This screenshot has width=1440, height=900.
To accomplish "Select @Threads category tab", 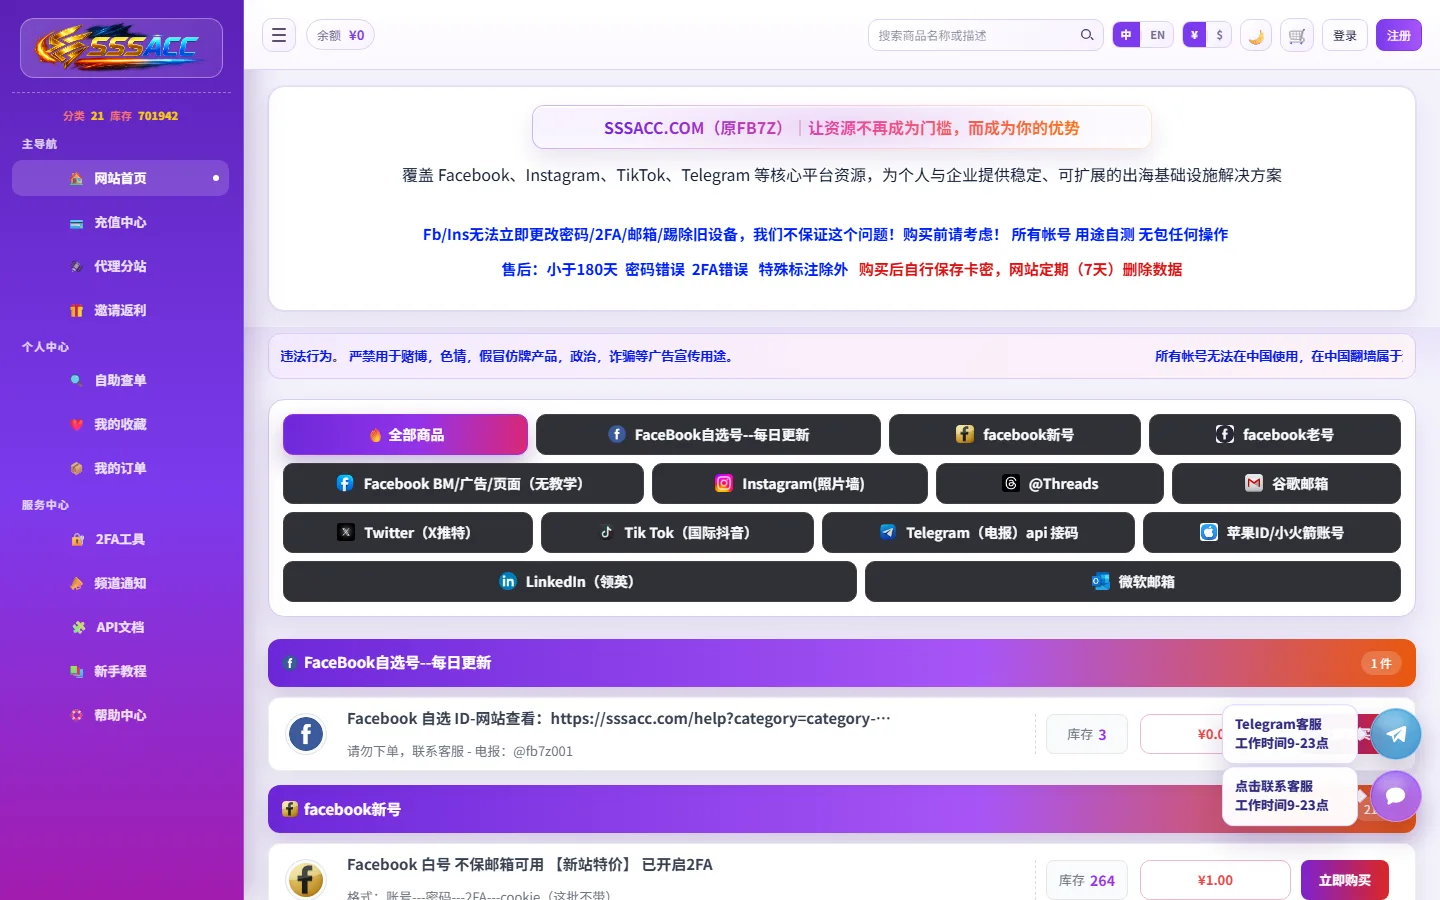I will tap(1050, 484).
